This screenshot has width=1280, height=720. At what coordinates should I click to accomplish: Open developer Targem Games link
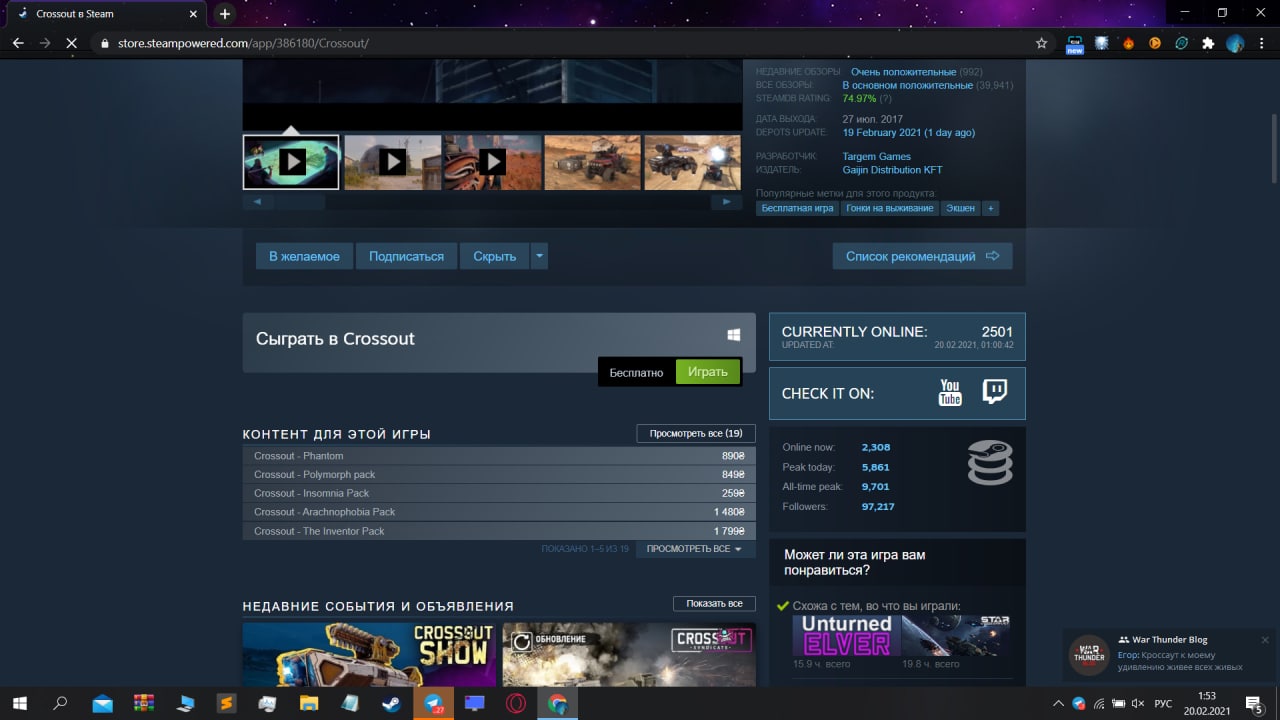[876, 156]
